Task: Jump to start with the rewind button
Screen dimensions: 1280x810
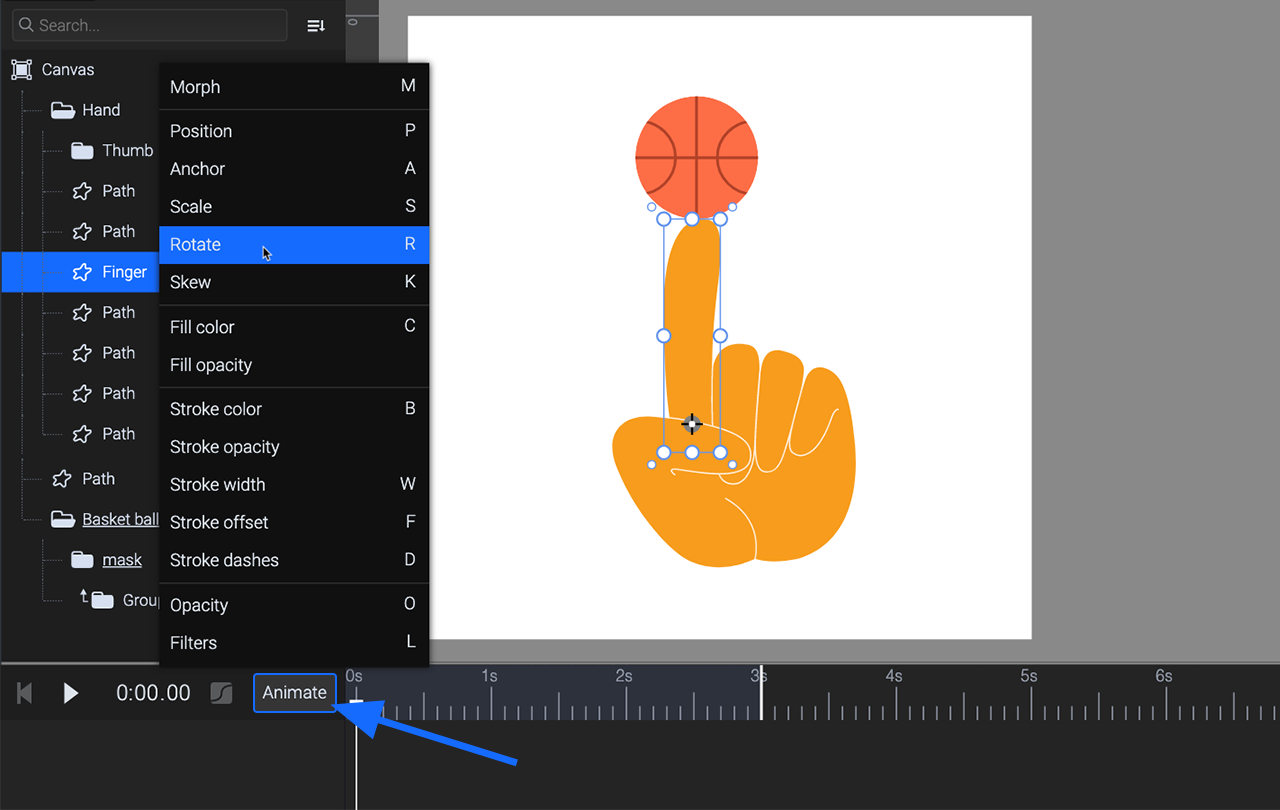Action: [26, 693]
